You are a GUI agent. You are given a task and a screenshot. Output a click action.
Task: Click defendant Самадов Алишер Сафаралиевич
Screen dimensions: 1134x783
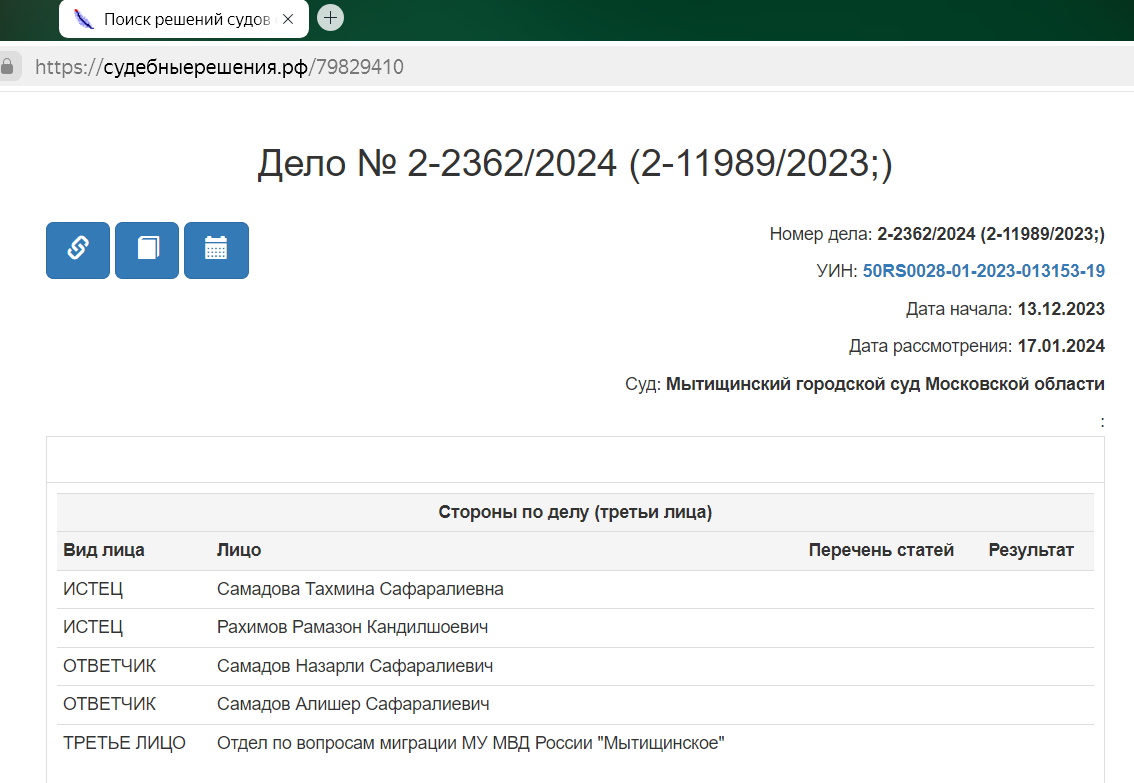click(x=352, y=704)
